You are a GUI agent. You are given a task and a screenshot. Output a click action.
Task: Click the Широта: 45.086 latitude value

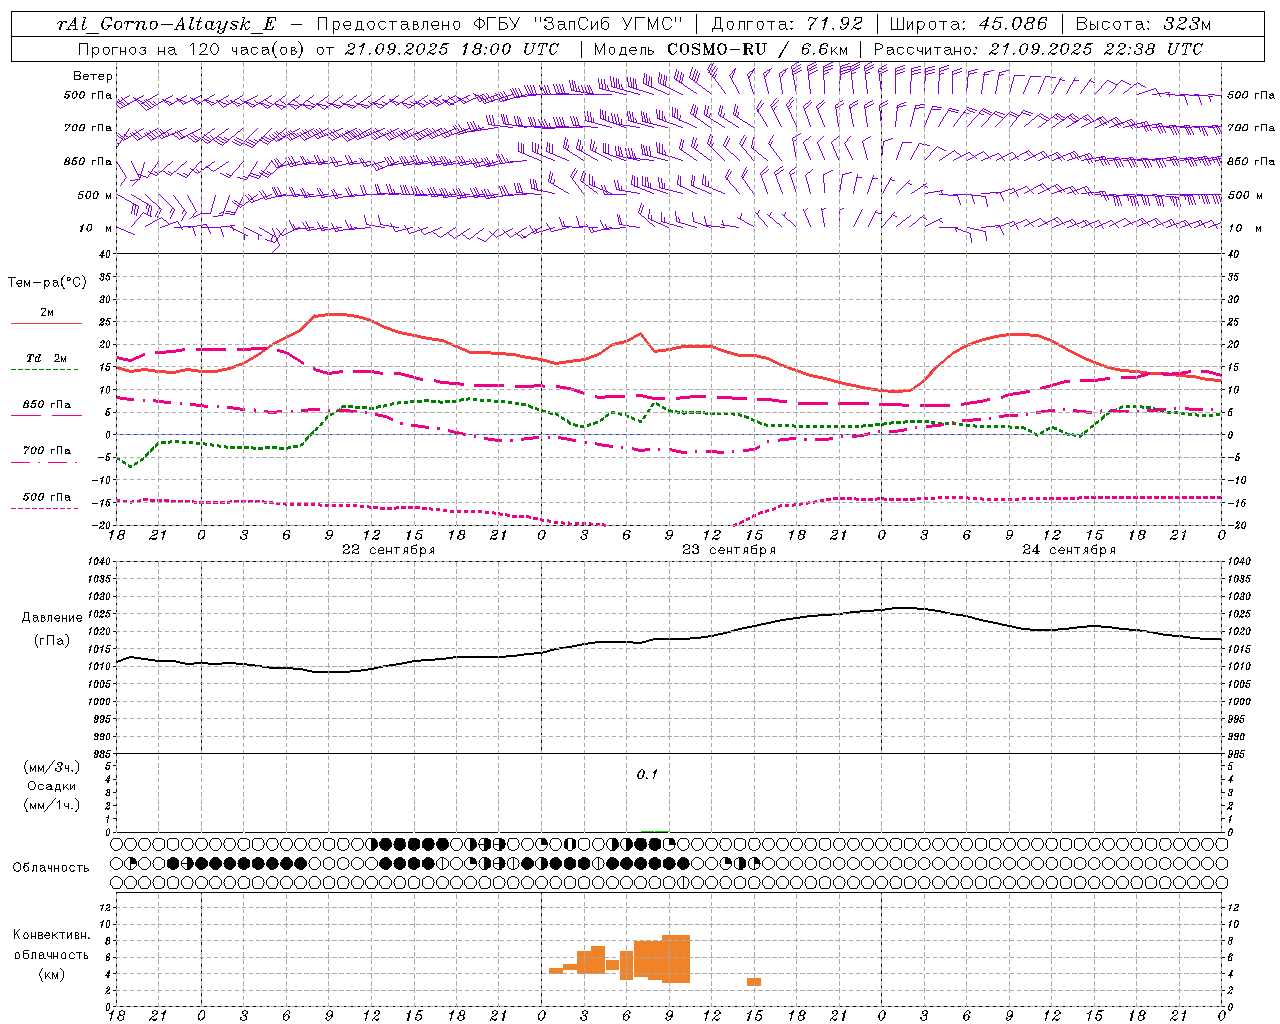tap(968, 25)
